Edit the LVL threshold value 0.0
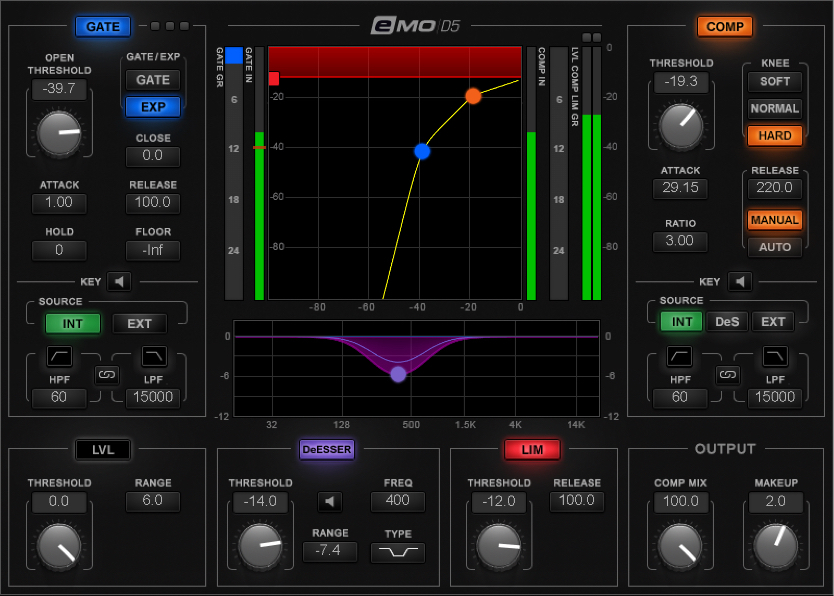This screenshot has width=834, height=596. pyautogui.click(x=59, y=501)
